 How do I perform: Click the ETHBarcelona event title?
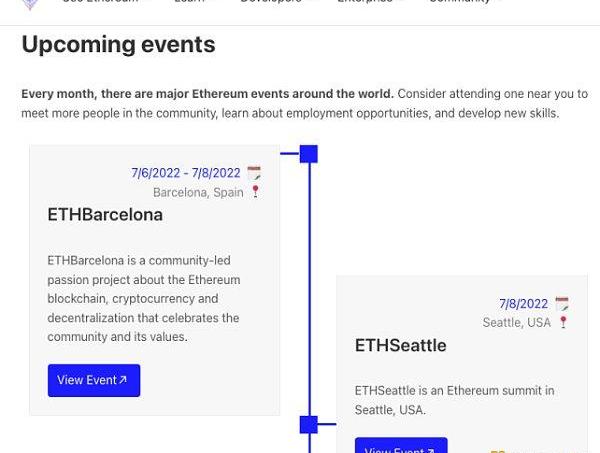click(x=105, y=215)
